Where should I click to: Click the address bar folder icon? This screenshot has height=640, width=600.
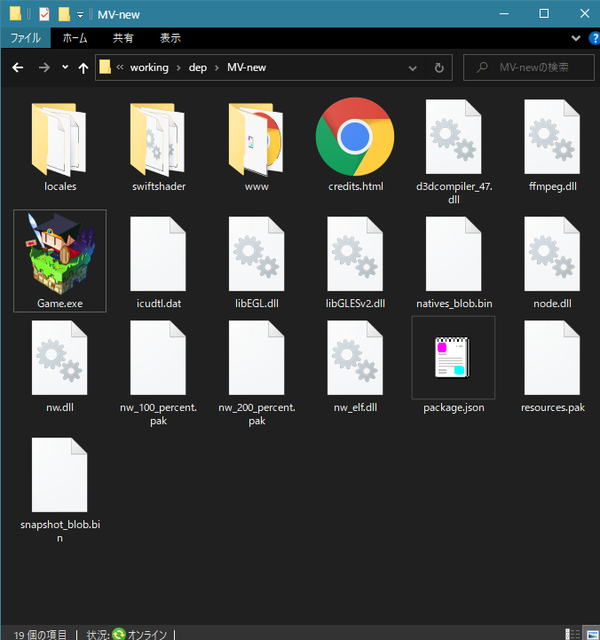point(105,67)
